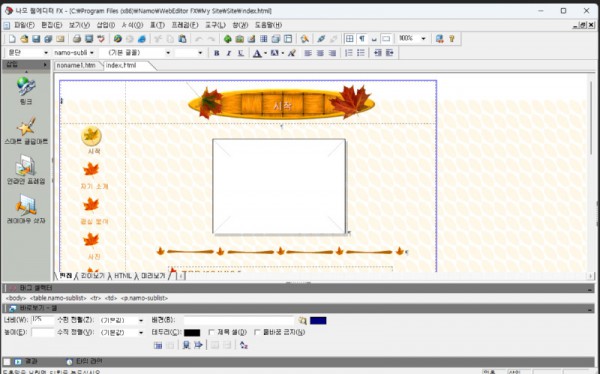Toggle paragraph marks ¶ display

coord(362,39)
